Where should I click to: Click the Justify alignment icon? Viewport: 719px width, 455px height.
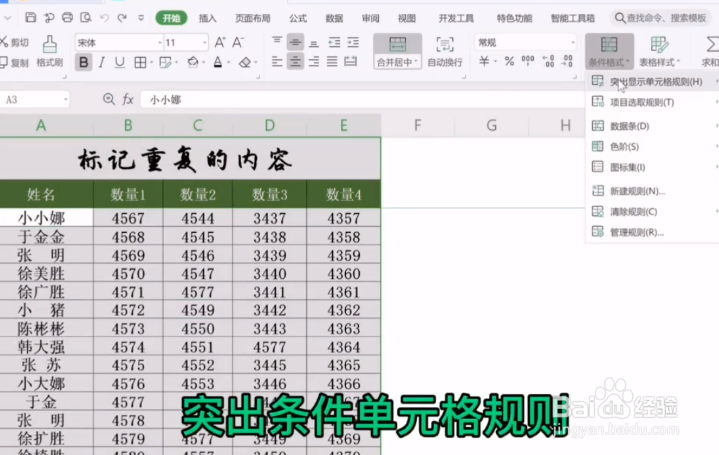332,61
